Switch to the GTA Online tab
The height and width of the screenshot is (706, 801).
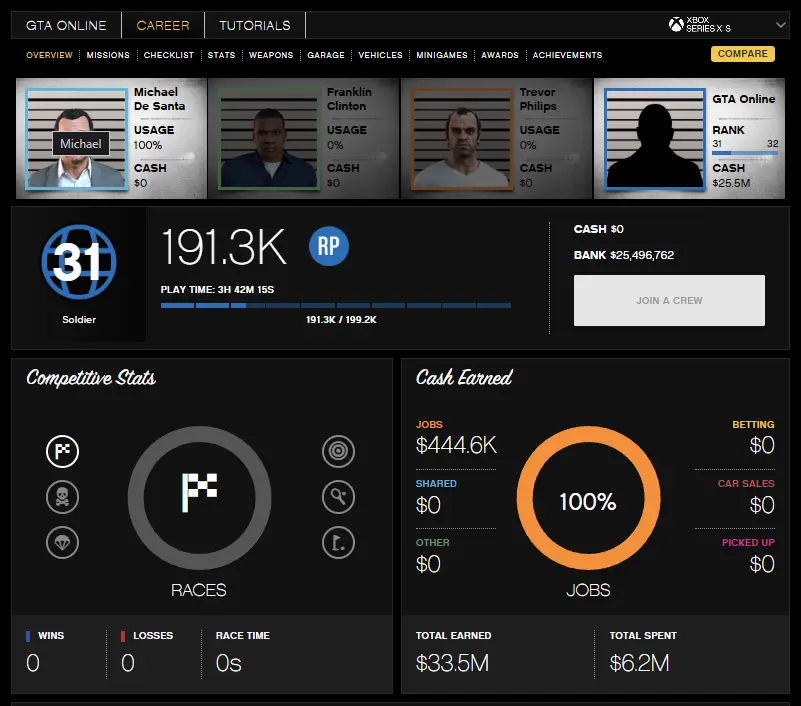pyautogui.click(x=66, y=25)
